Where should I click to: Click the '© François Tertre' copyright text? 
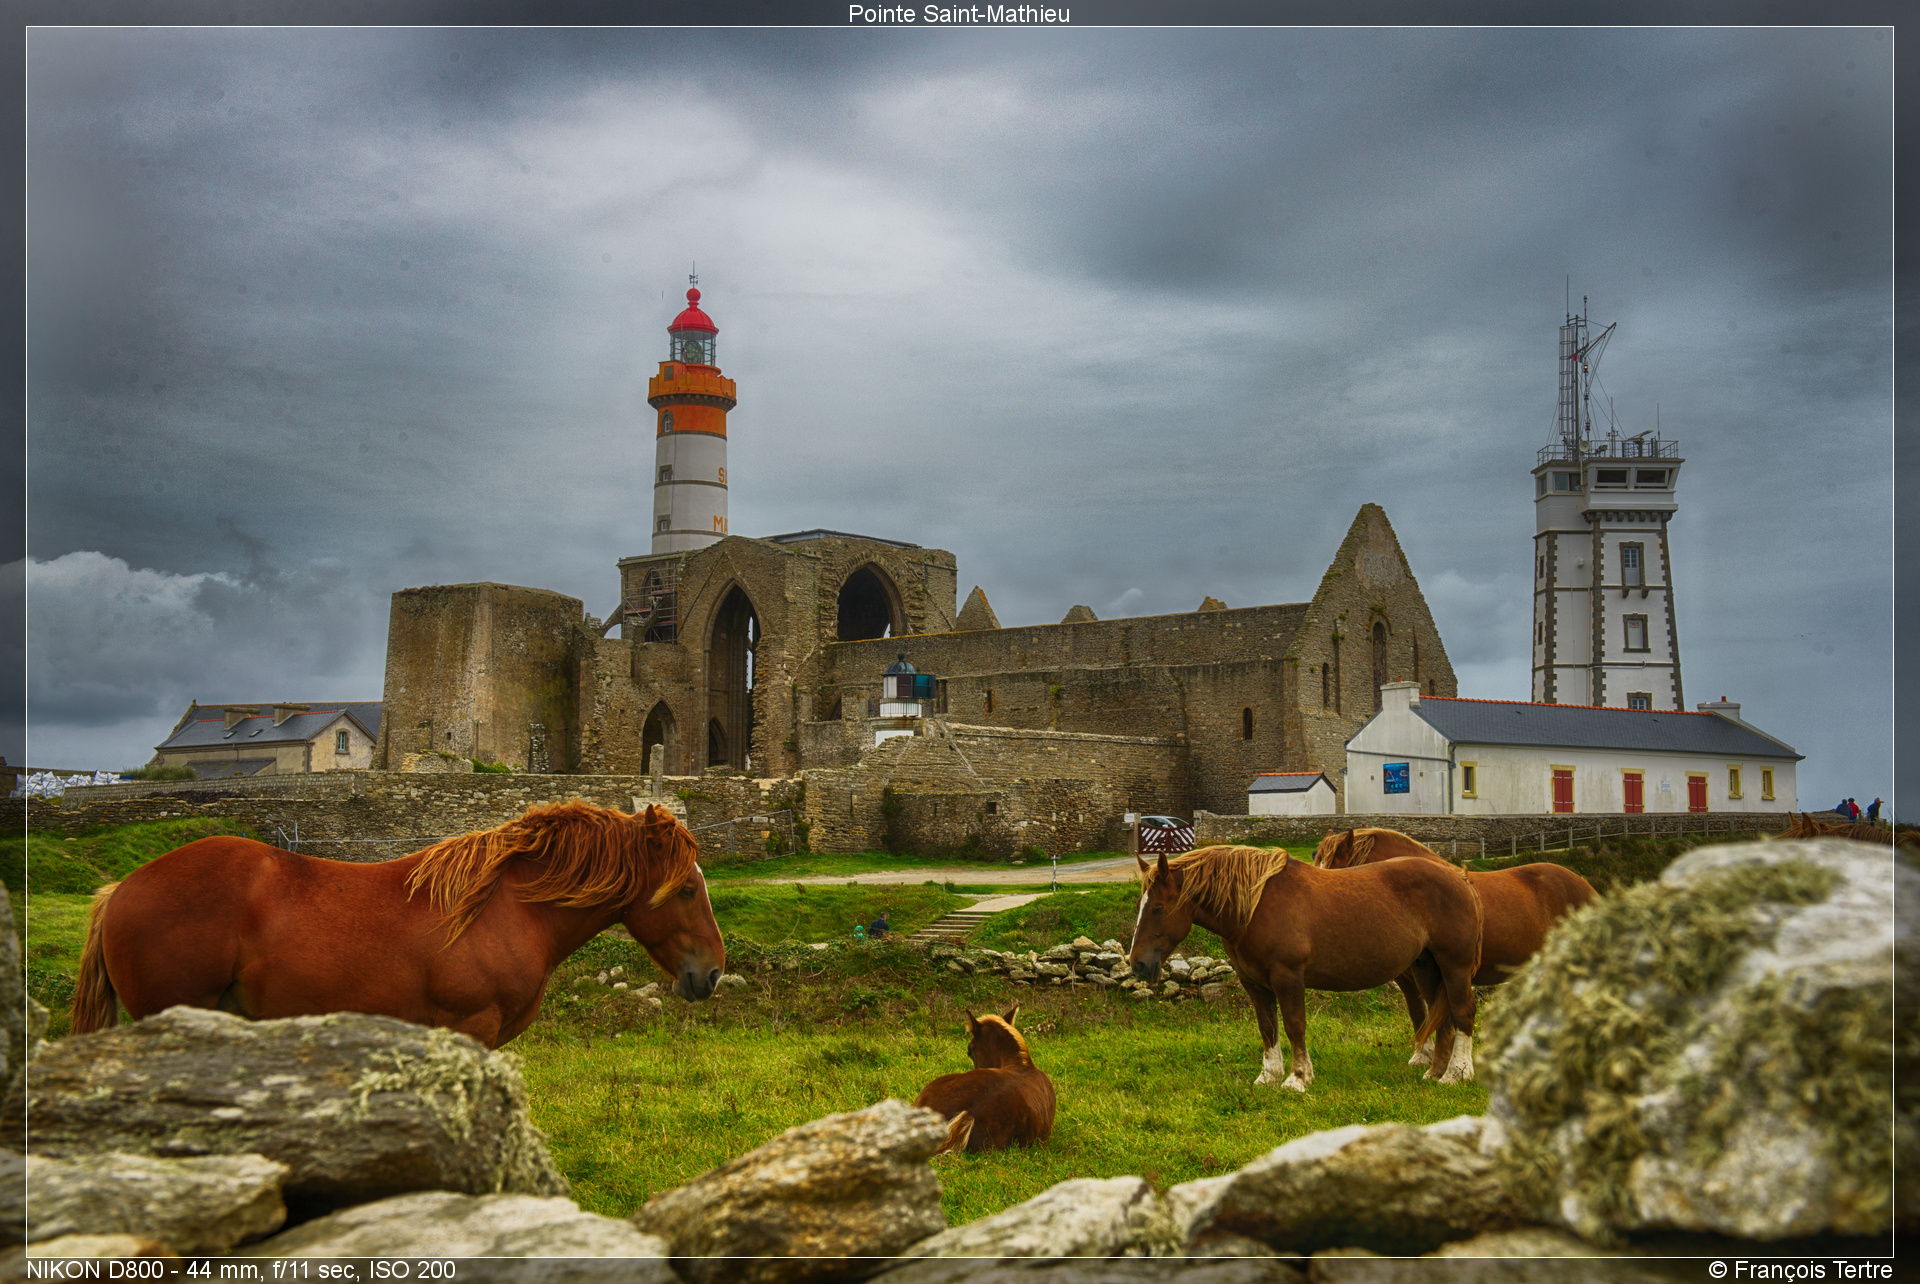1800,1270
